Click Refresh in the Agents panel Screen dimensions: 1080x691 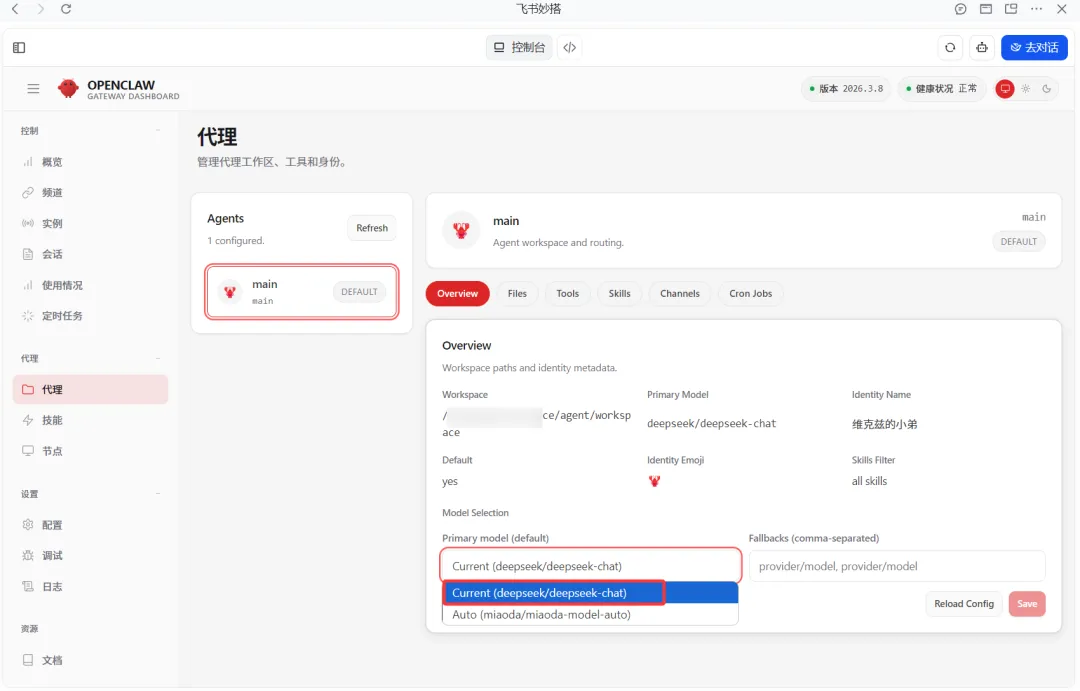pos(372,228)
